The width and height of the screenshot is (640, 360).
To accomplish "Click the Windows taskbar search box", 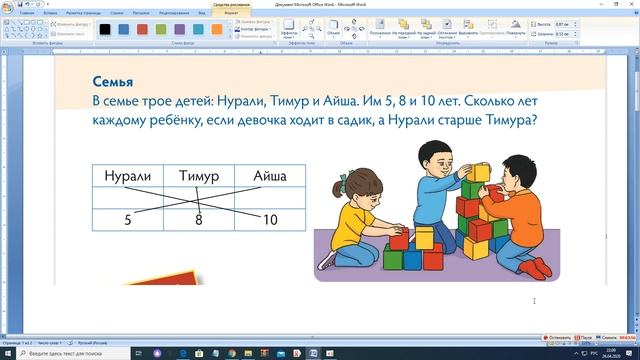I will tap(73, 353).
